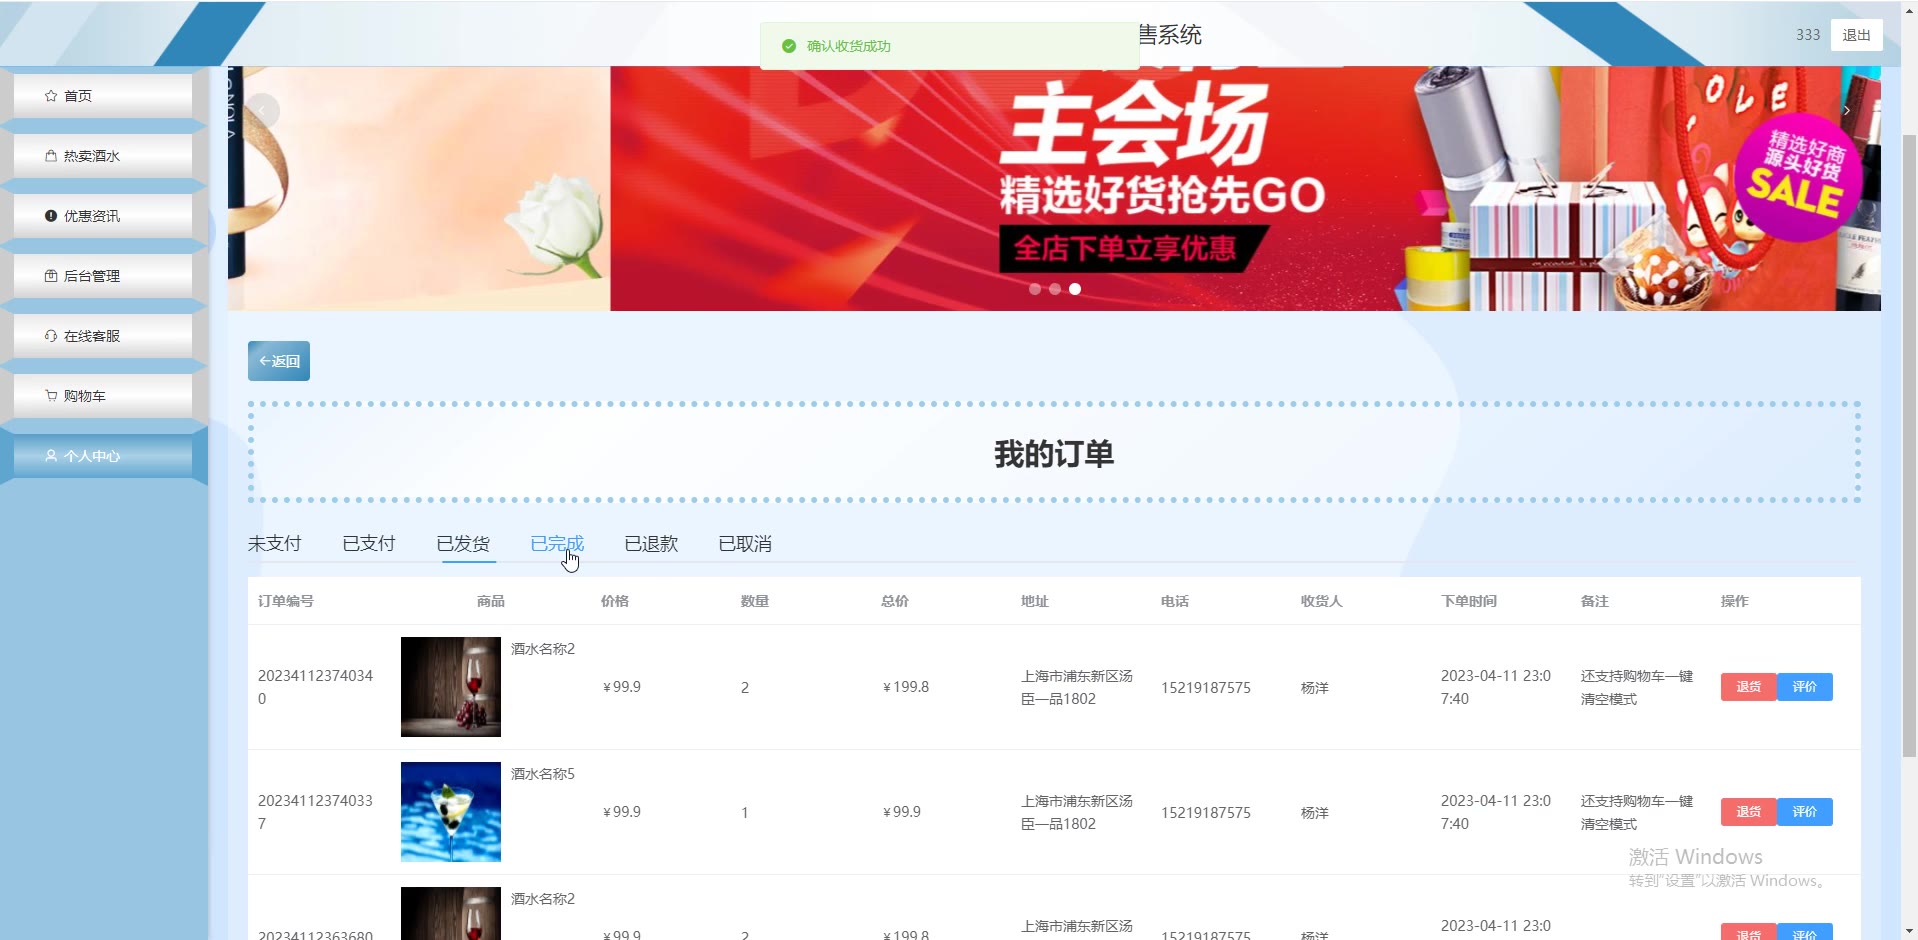Go to 优惠资讯 sidebar item
Image resolution: width=1918 pixels, height=940 pixels.
[x=103, y=216]
